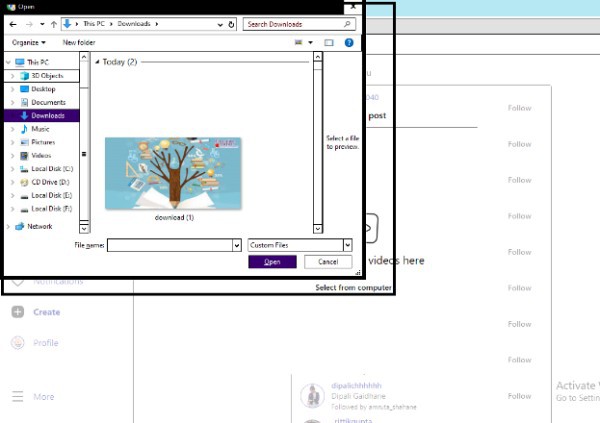Expand the Music tree node

point(12,129)
